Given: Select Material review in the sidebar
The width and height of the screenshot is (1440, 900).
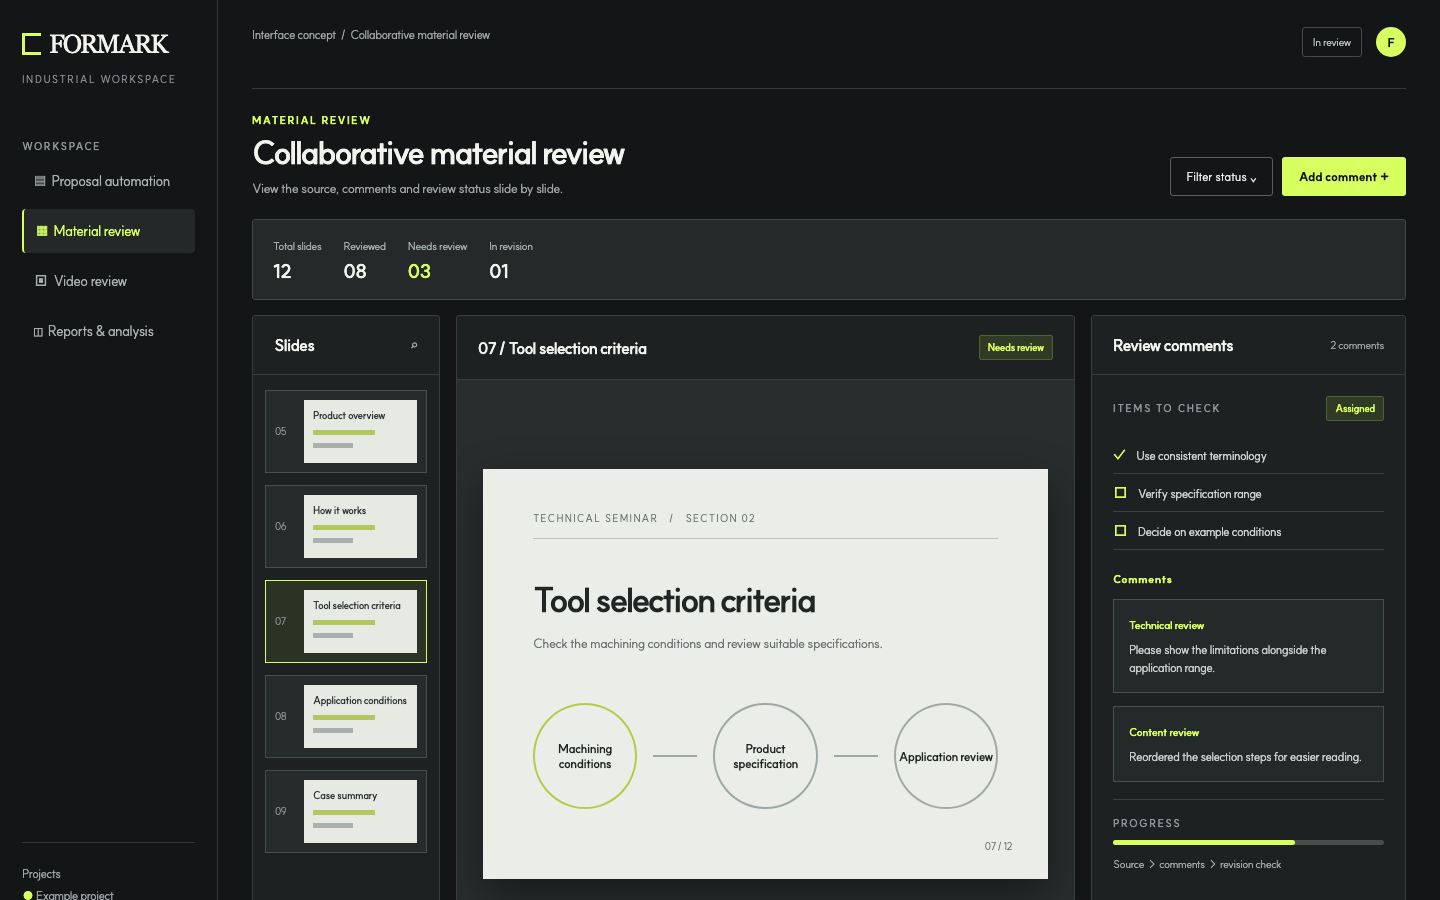Looking at the screenshot, I should tap(108, 231).
